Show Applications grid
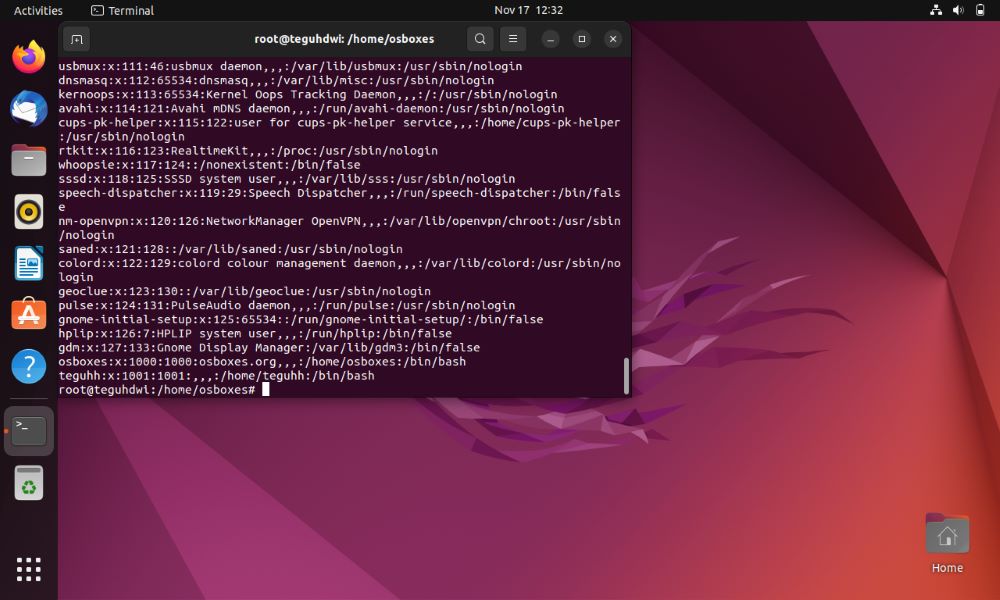1000x600 pixels. point(29,569)
